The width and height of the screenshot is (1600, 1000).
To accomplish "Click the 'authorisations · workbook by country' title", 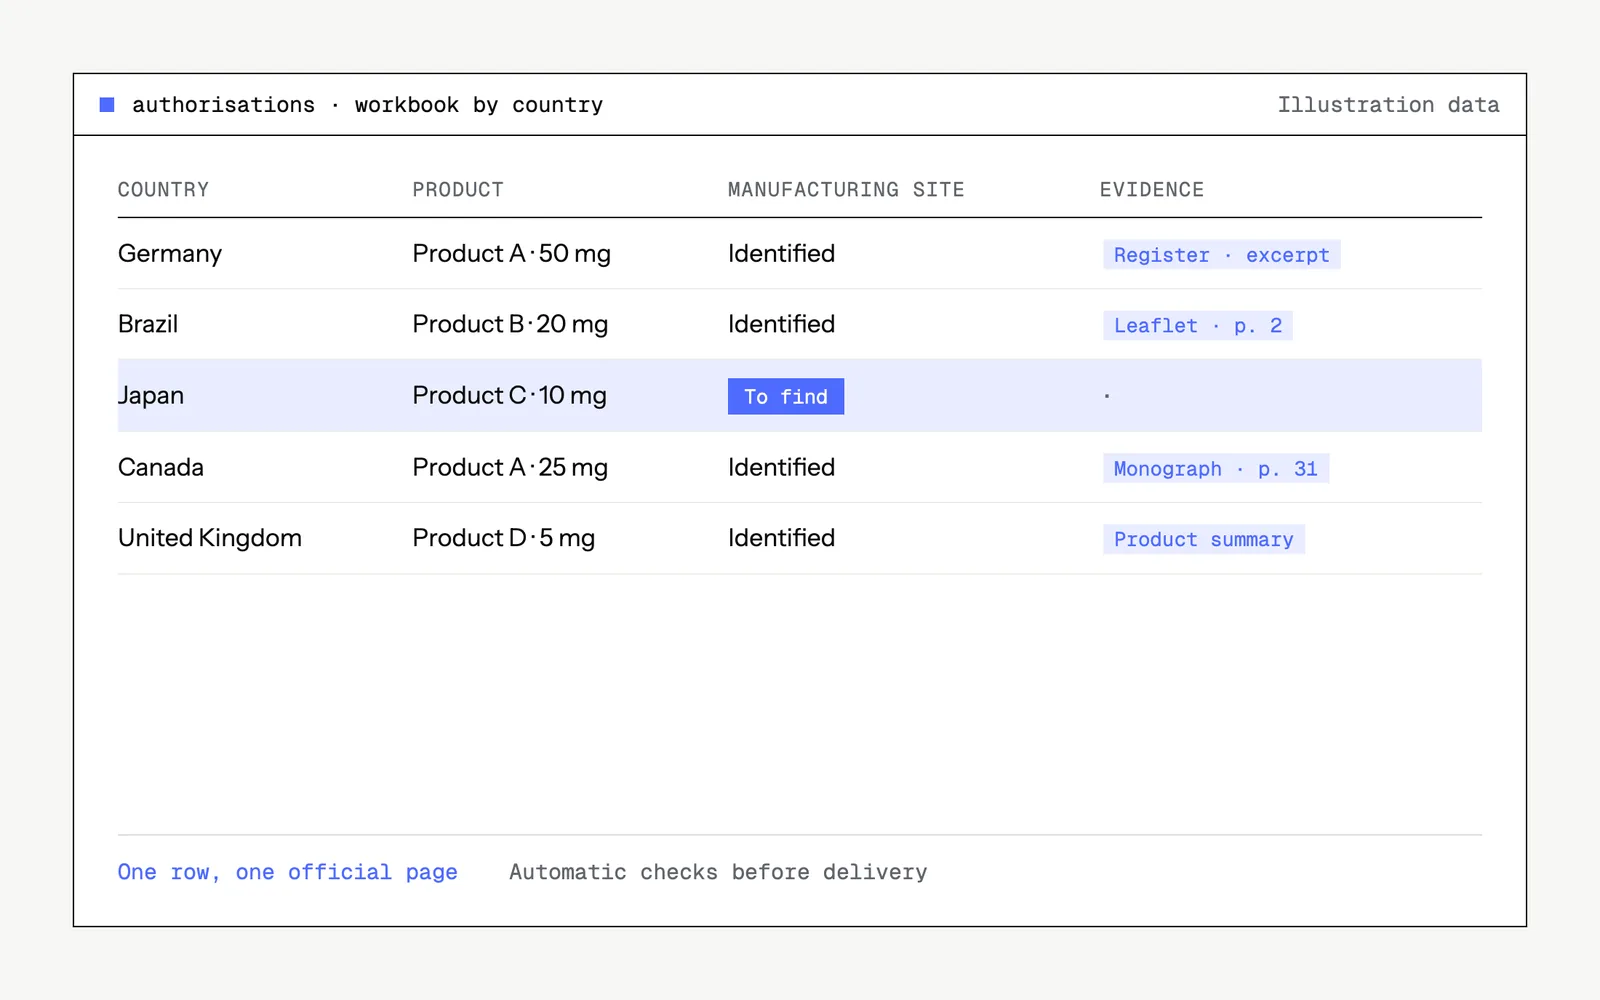I will point(368,105).
